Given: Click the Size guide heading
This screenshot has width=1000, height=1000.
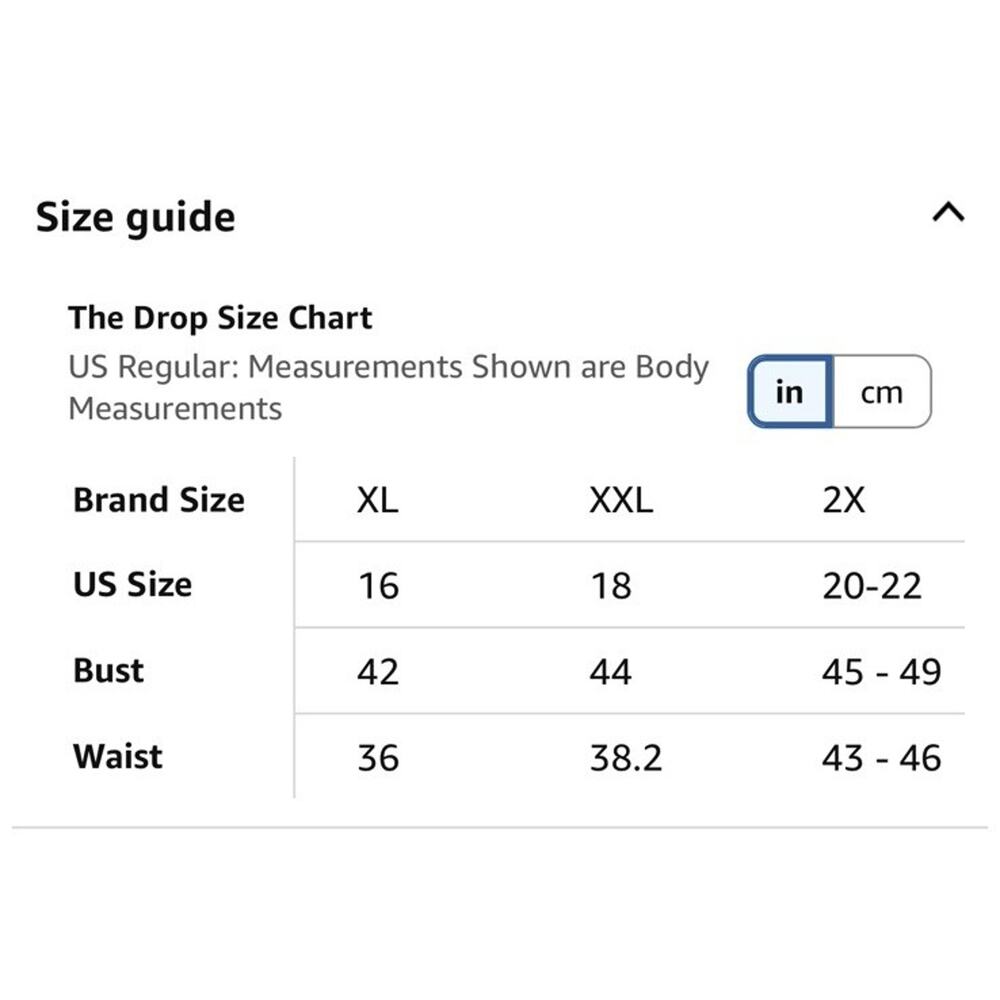Looking at the screenshot, I should (135, 217).
